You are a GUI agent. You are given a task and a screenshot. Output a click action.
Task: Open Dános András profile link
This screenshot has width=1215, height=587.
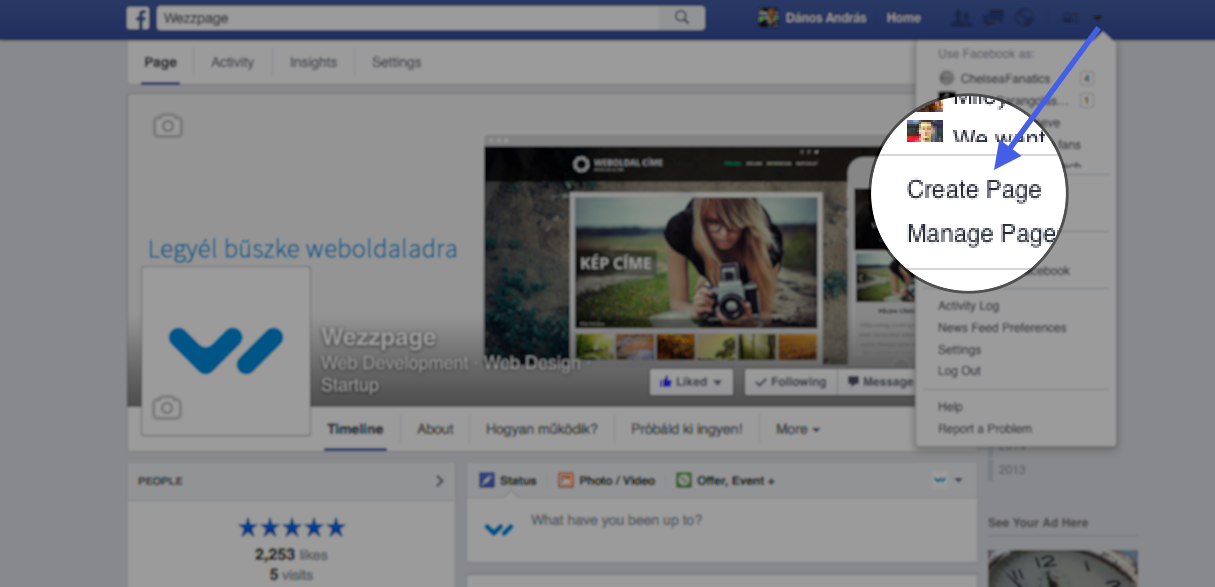[x=826, y=18]
